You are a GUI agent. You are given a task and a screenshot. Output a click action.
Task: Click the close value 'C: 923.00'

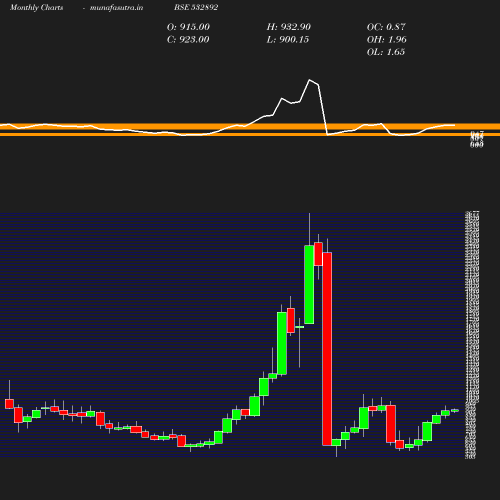coord(188,40)
